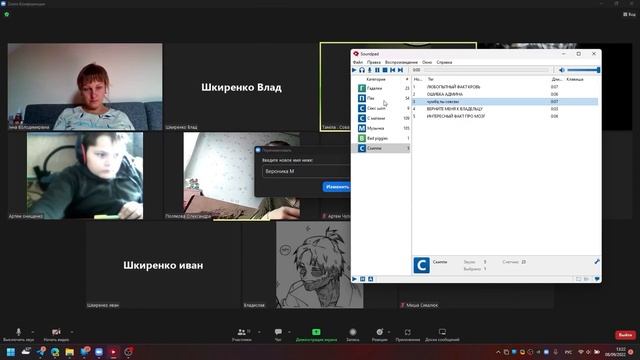Expand the arrow next to participants button
The width and height of the screenshot is (640, 360).
259,332
